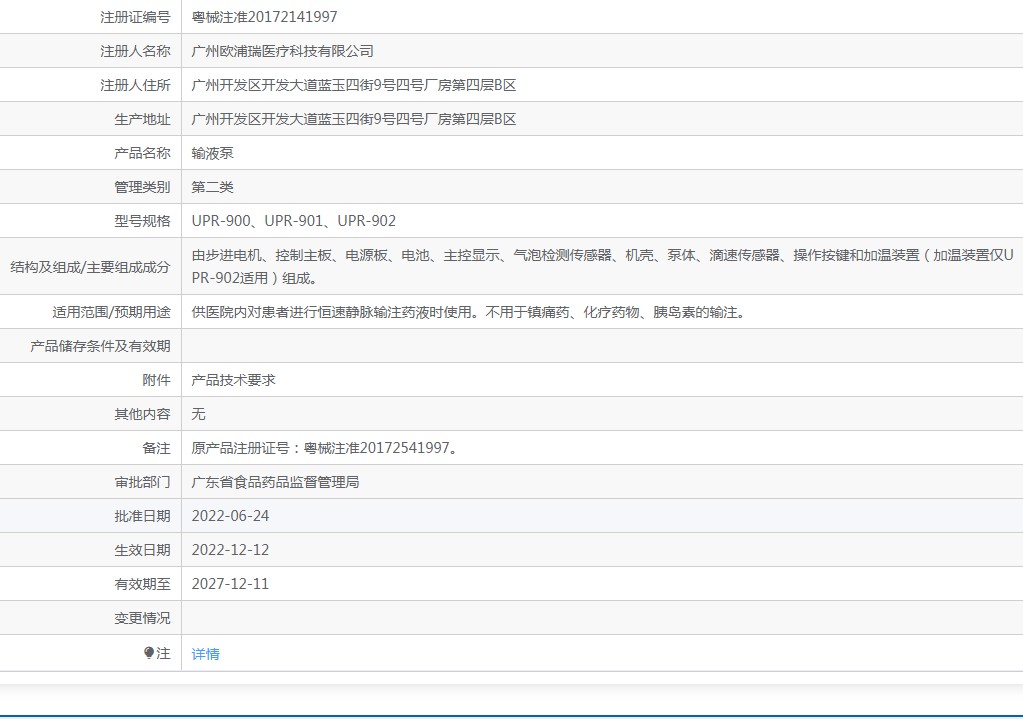Screen dimensions: 1023x719
Task: Click the 生产地址 address value
Action: pyautogui.click(x=354, y=119)
